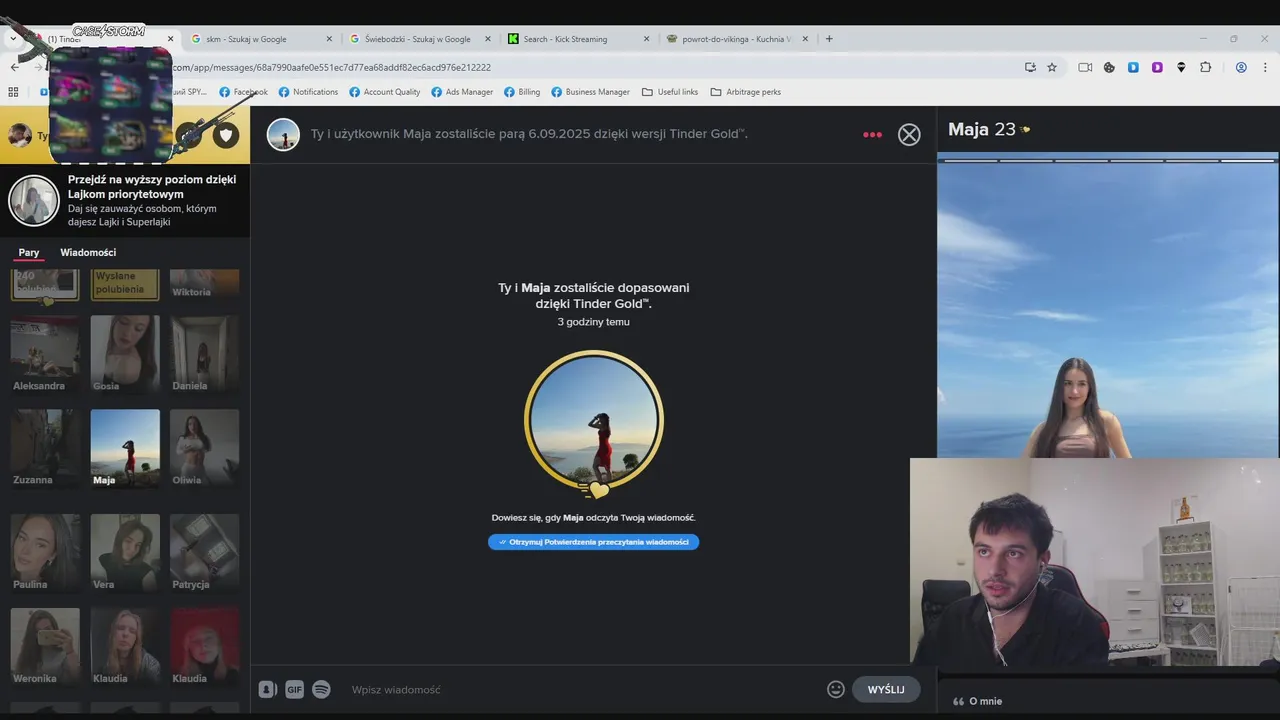This screenshot has height=720, width=1280.
Task: Expand Arbitrage perks bookmark folder
Action: pos(745,92)
